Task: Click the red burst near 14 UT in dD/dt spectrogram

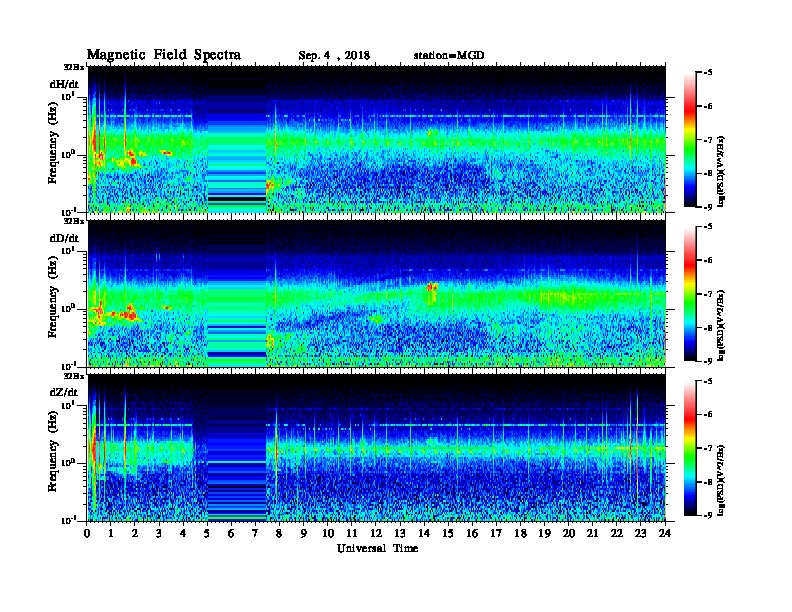Action: point(431,287)
